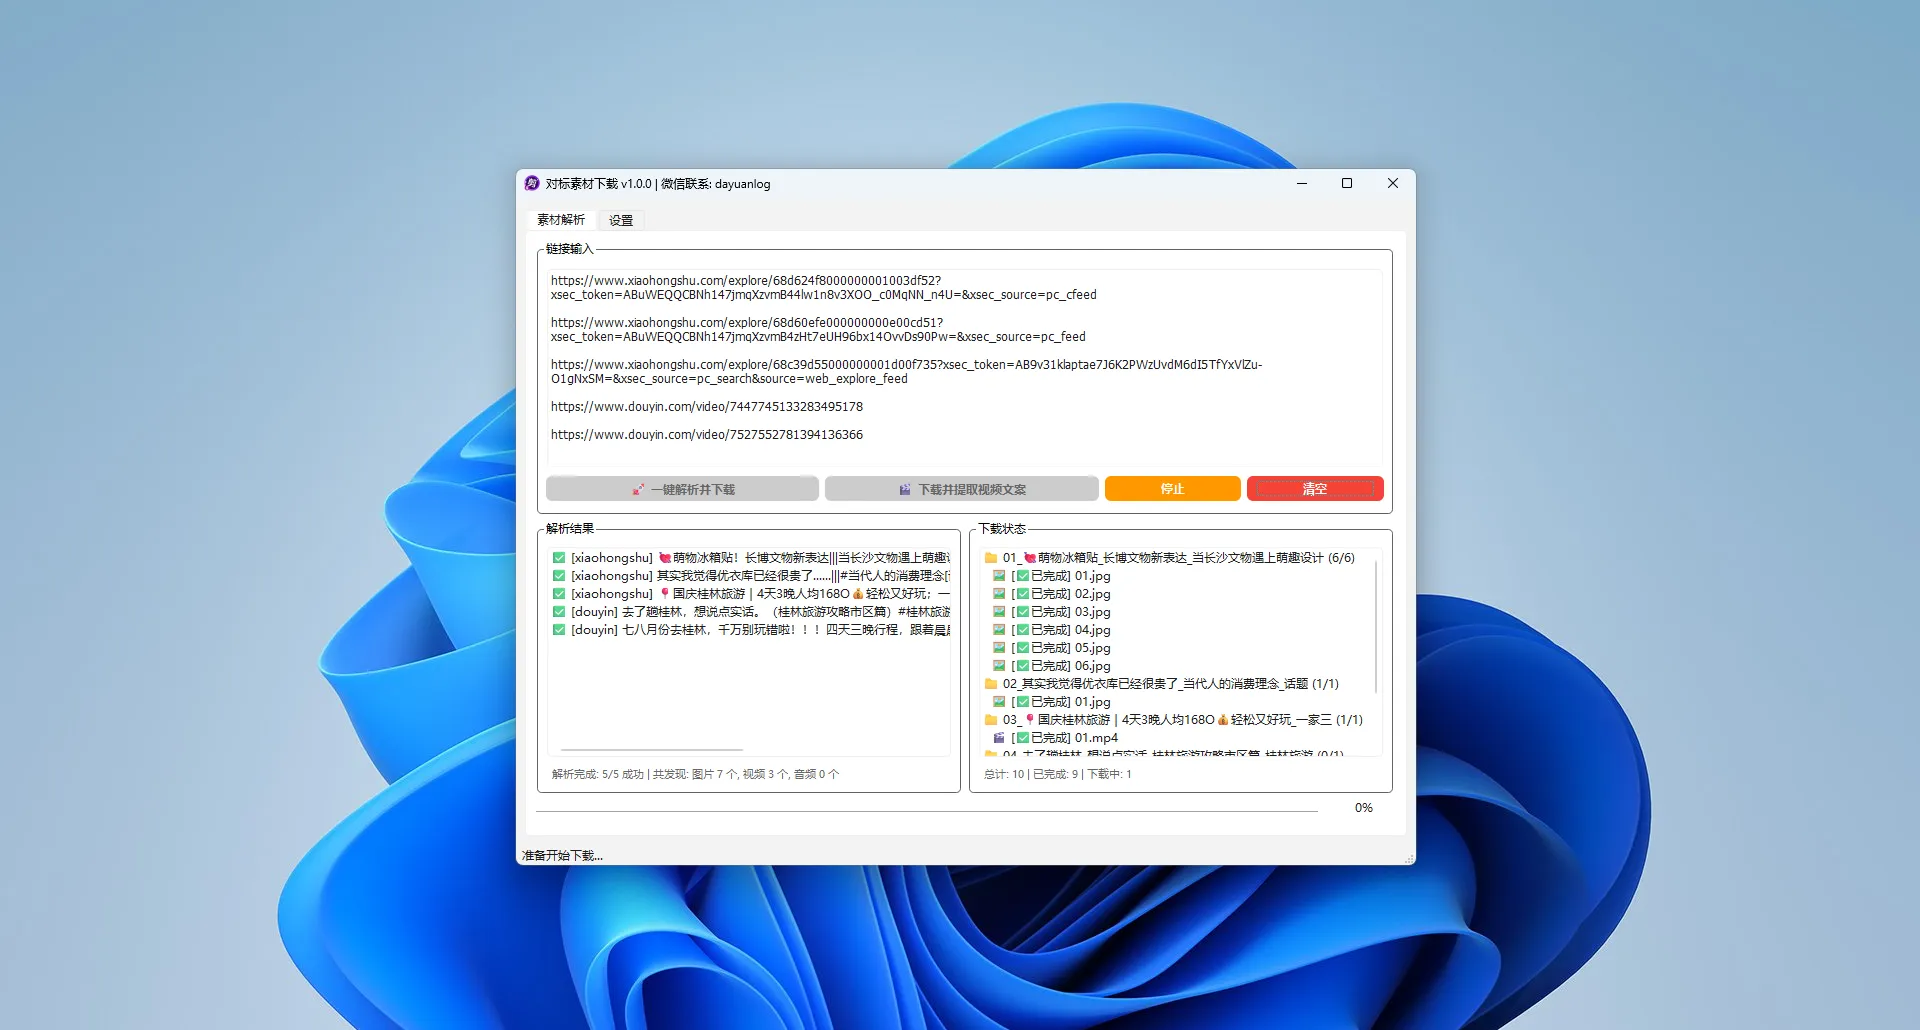Select the 02_其实我觉得优衣库 folder row
The width and height of the screenshot is (1920, 1030).
click(1170, 684)
